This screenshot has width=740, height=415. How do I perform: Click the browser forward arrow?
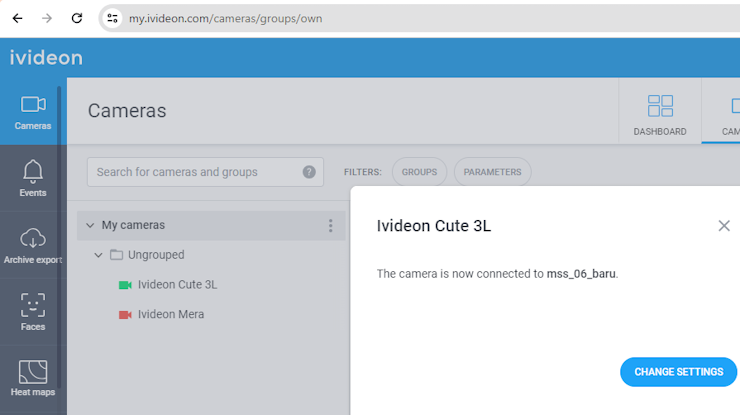pos(47,18)
